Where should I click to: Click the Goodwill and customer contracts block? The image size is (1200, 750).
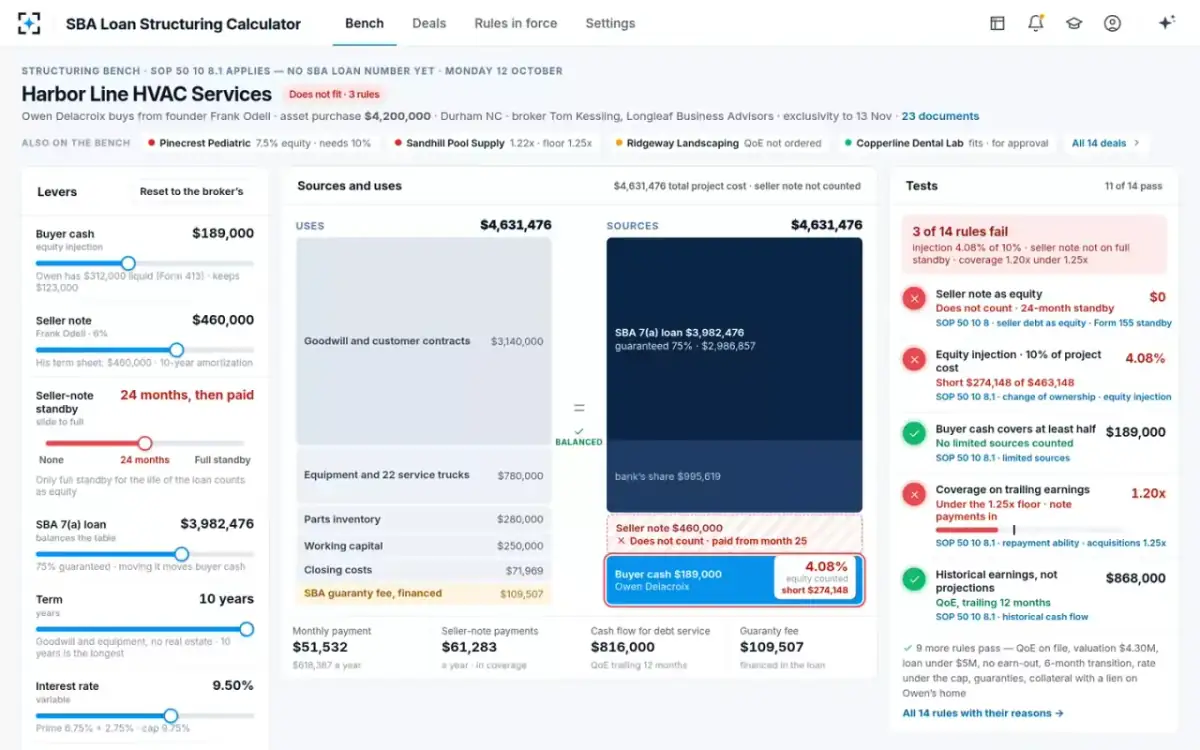[424, 341]
